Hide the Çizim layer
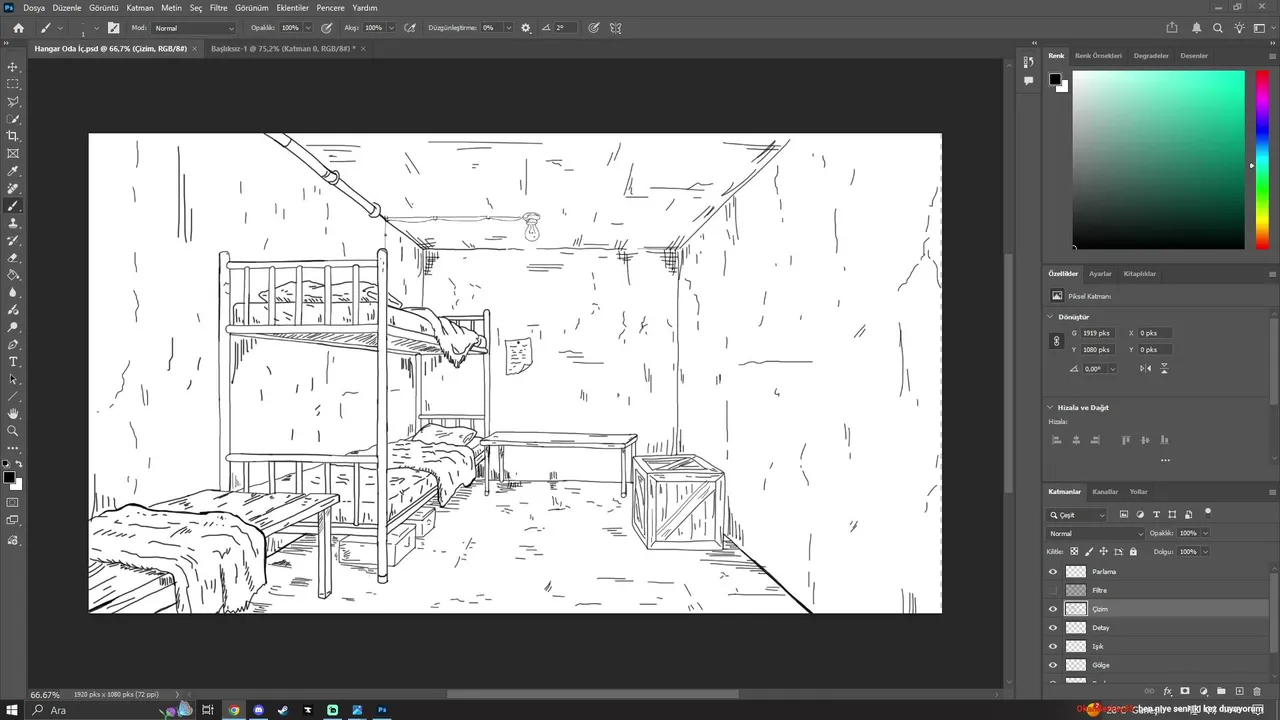Viewport: 1280px width, 720px height. point(1052,609)
